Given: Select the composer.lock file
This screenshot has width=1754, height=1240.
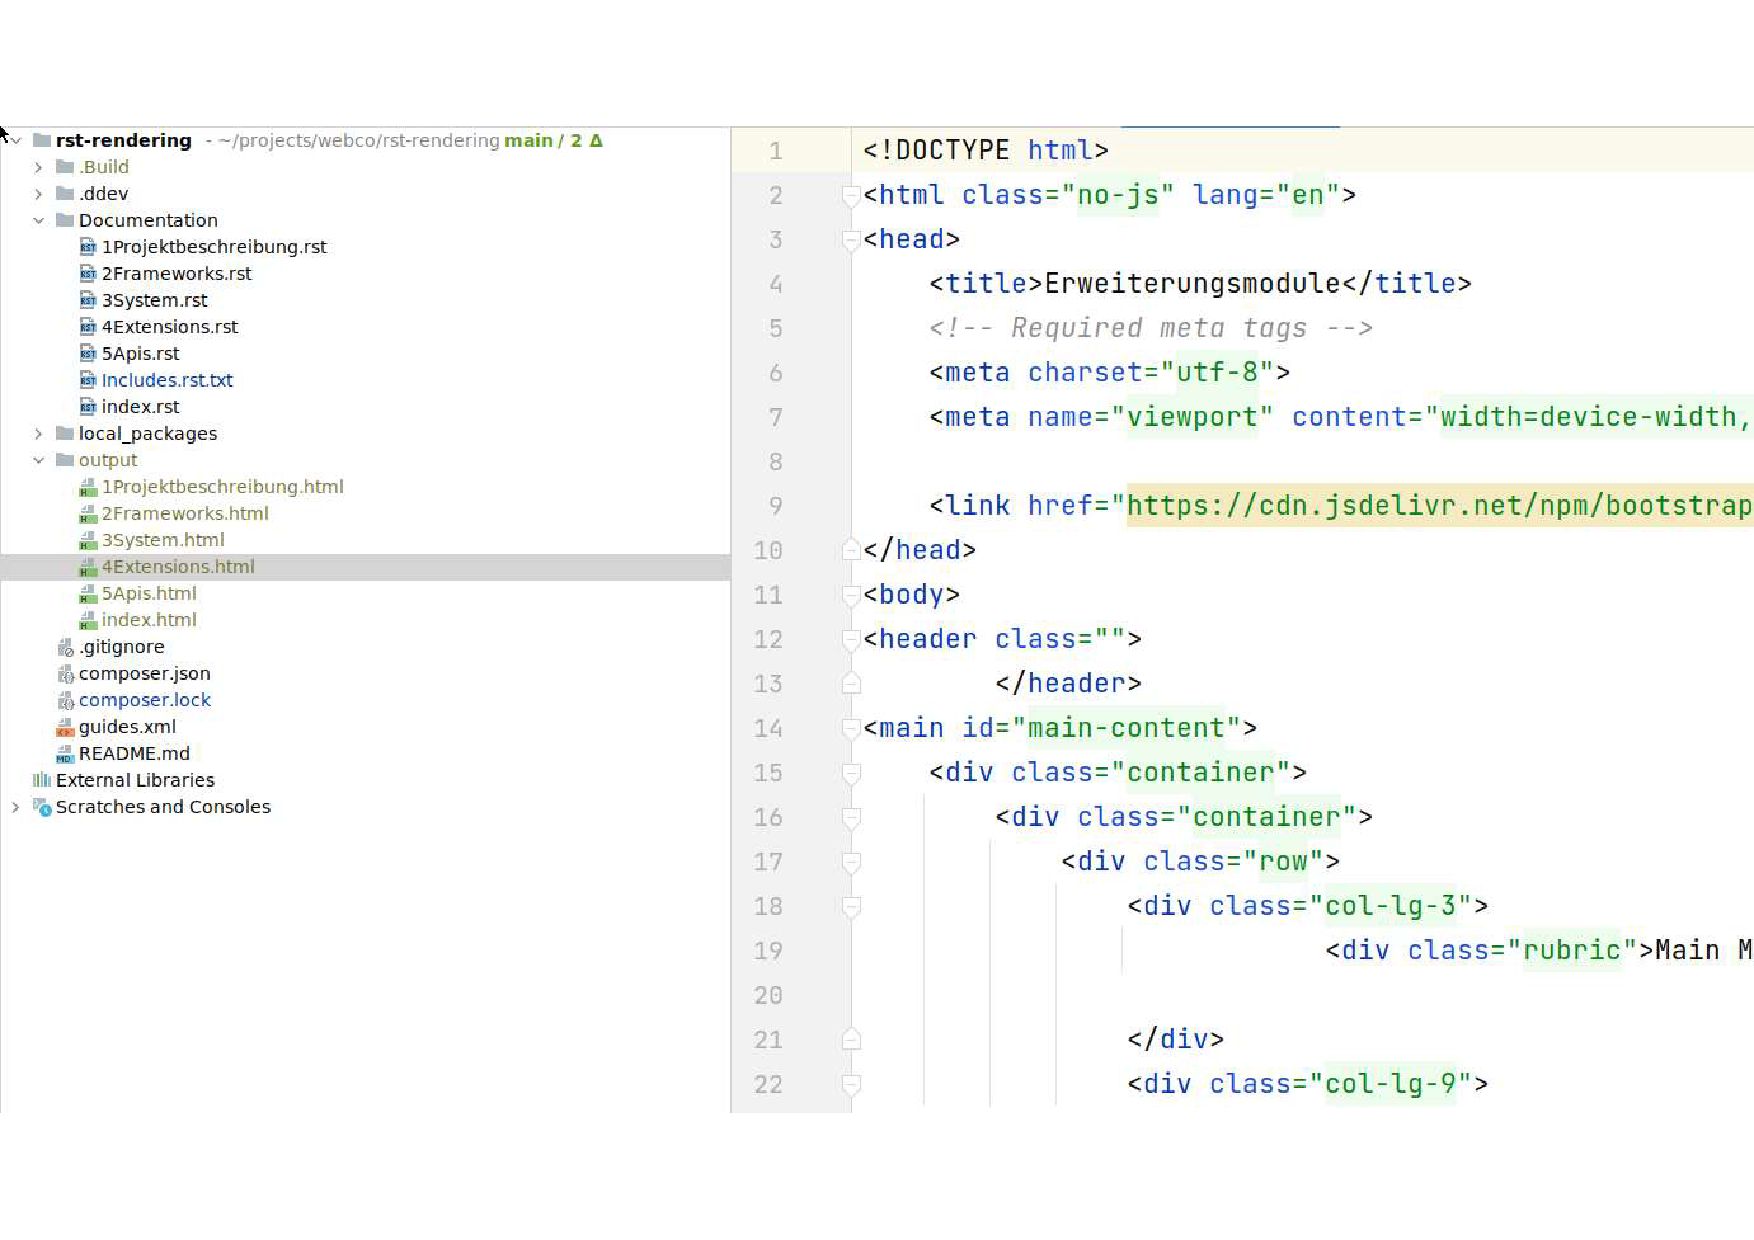Looking at the screenshot, I should (x=145, y=700).
